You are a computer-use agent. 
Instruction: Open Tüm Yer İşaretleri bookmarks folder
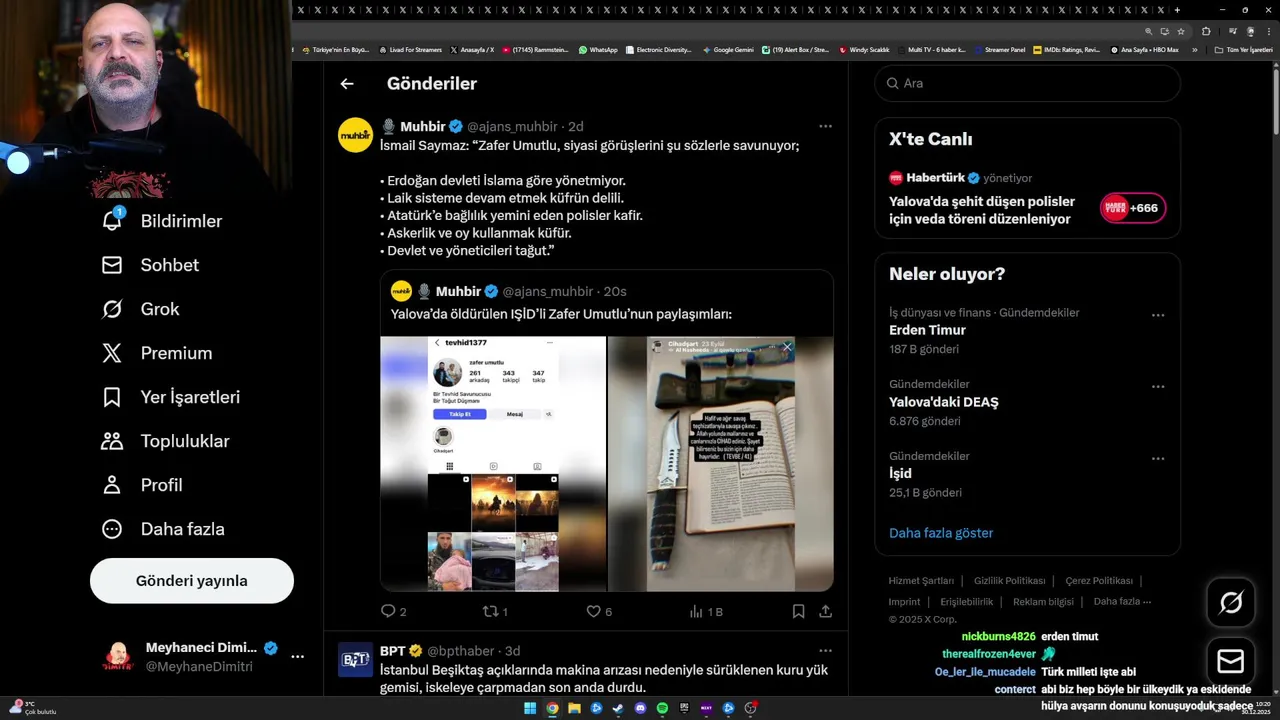point(1243,49)
